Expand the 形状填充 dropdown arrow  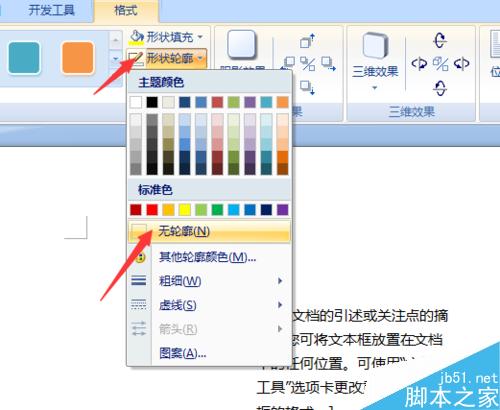click(200, 37)
